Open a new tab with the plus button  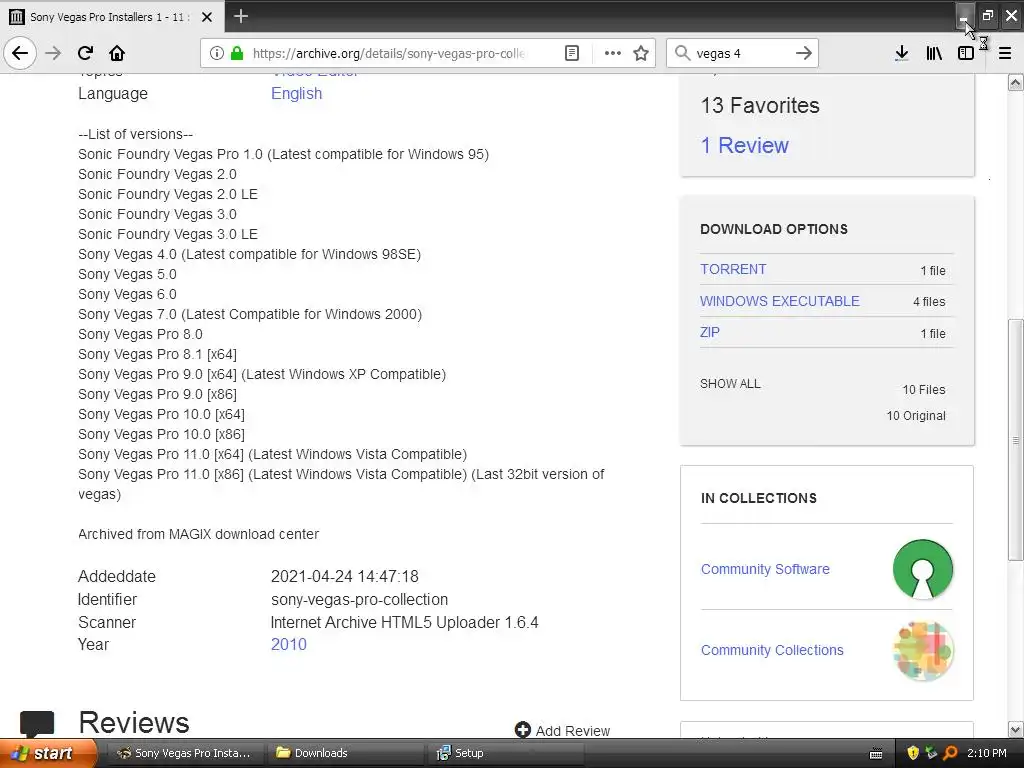[240, 16]
